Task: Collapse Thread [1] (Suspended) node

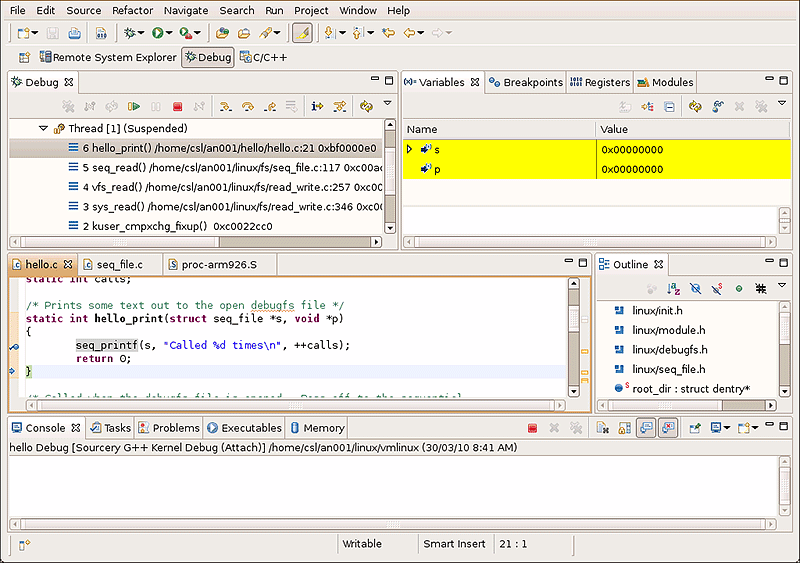Action: coord(43,128)
